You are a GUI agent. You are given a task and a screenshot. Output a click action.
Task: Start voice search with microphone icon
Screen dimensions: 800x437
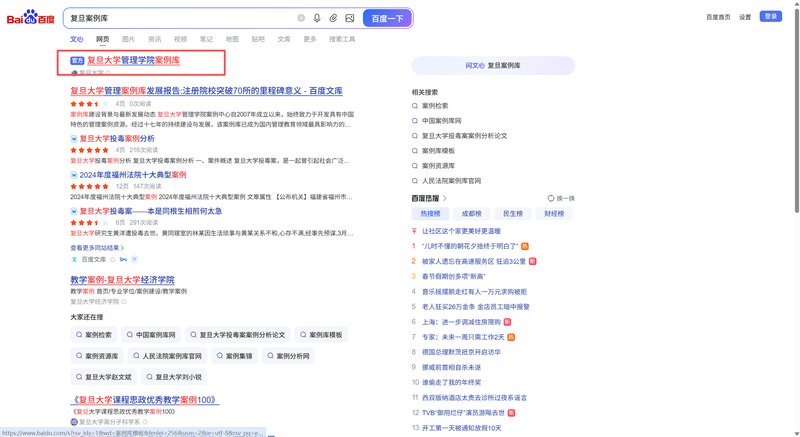[317, 18]
